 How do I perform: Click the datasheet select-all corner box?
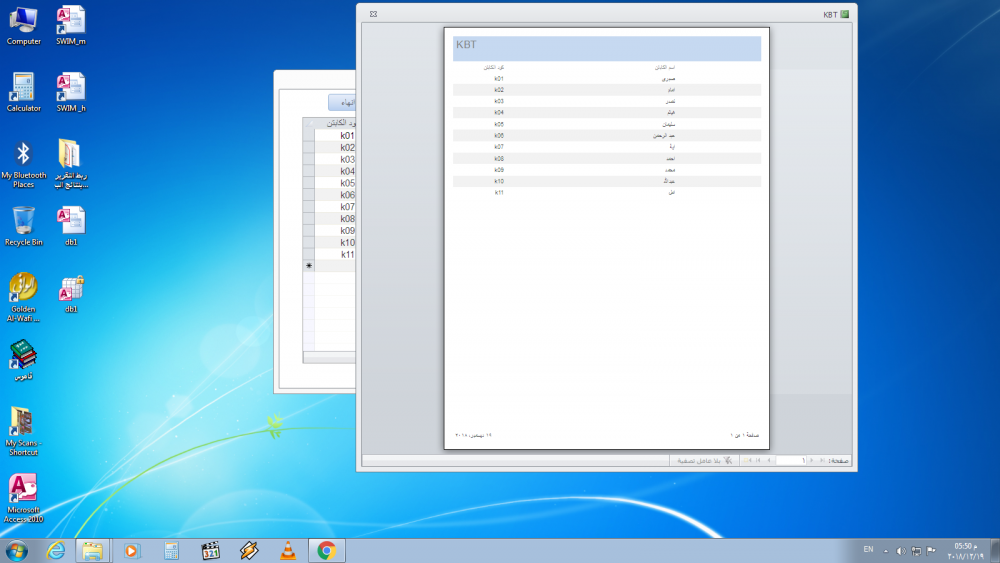pyautogui.click(x=309, y=123)
